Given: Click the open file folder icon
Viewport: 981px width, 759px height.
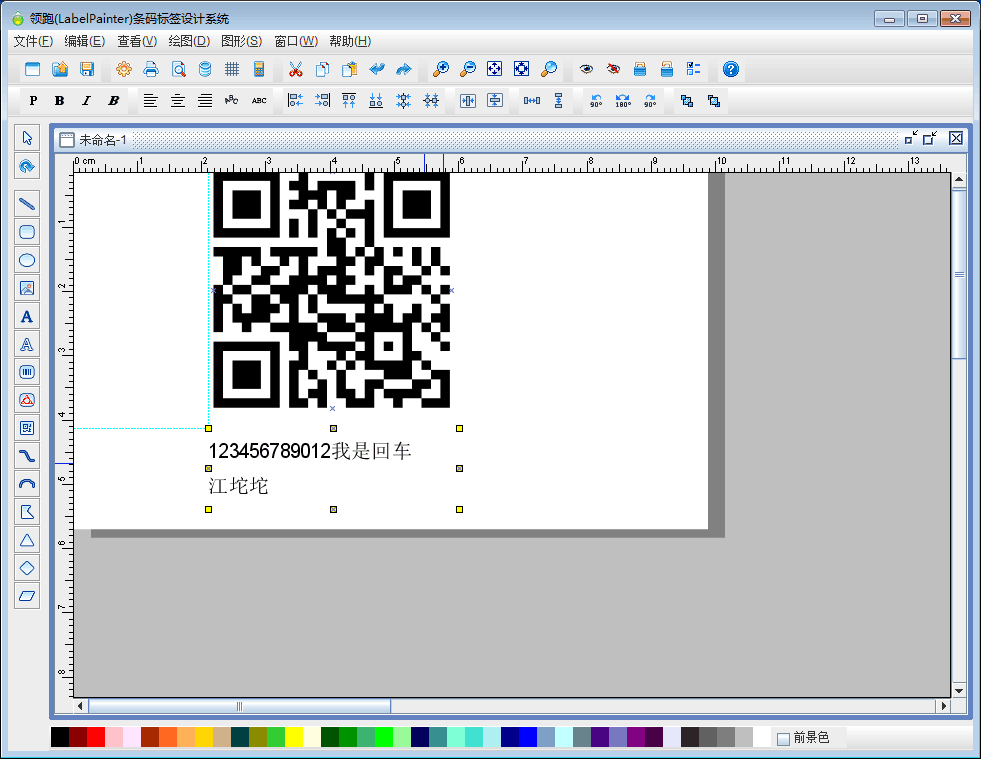Looking at the screenshot, I should click(x=60, y=69).
